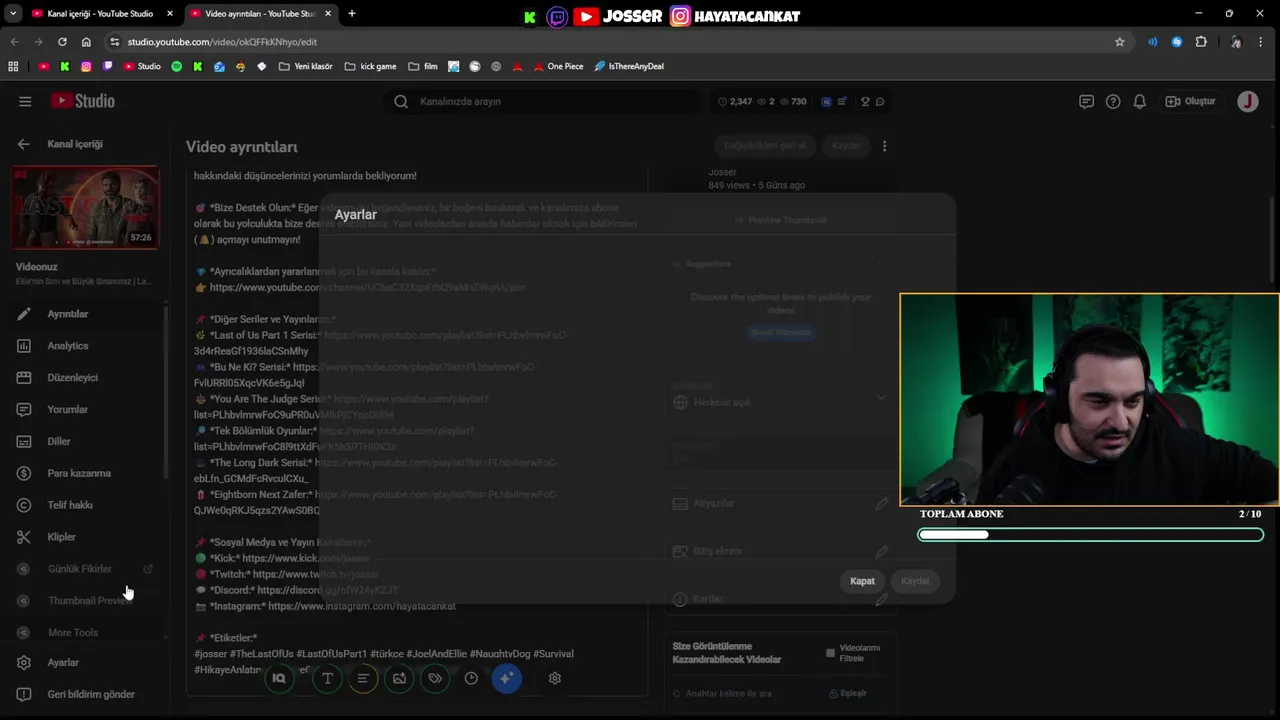Switch to Video ayrıntıları browser tab

click(x=260, y=14)
